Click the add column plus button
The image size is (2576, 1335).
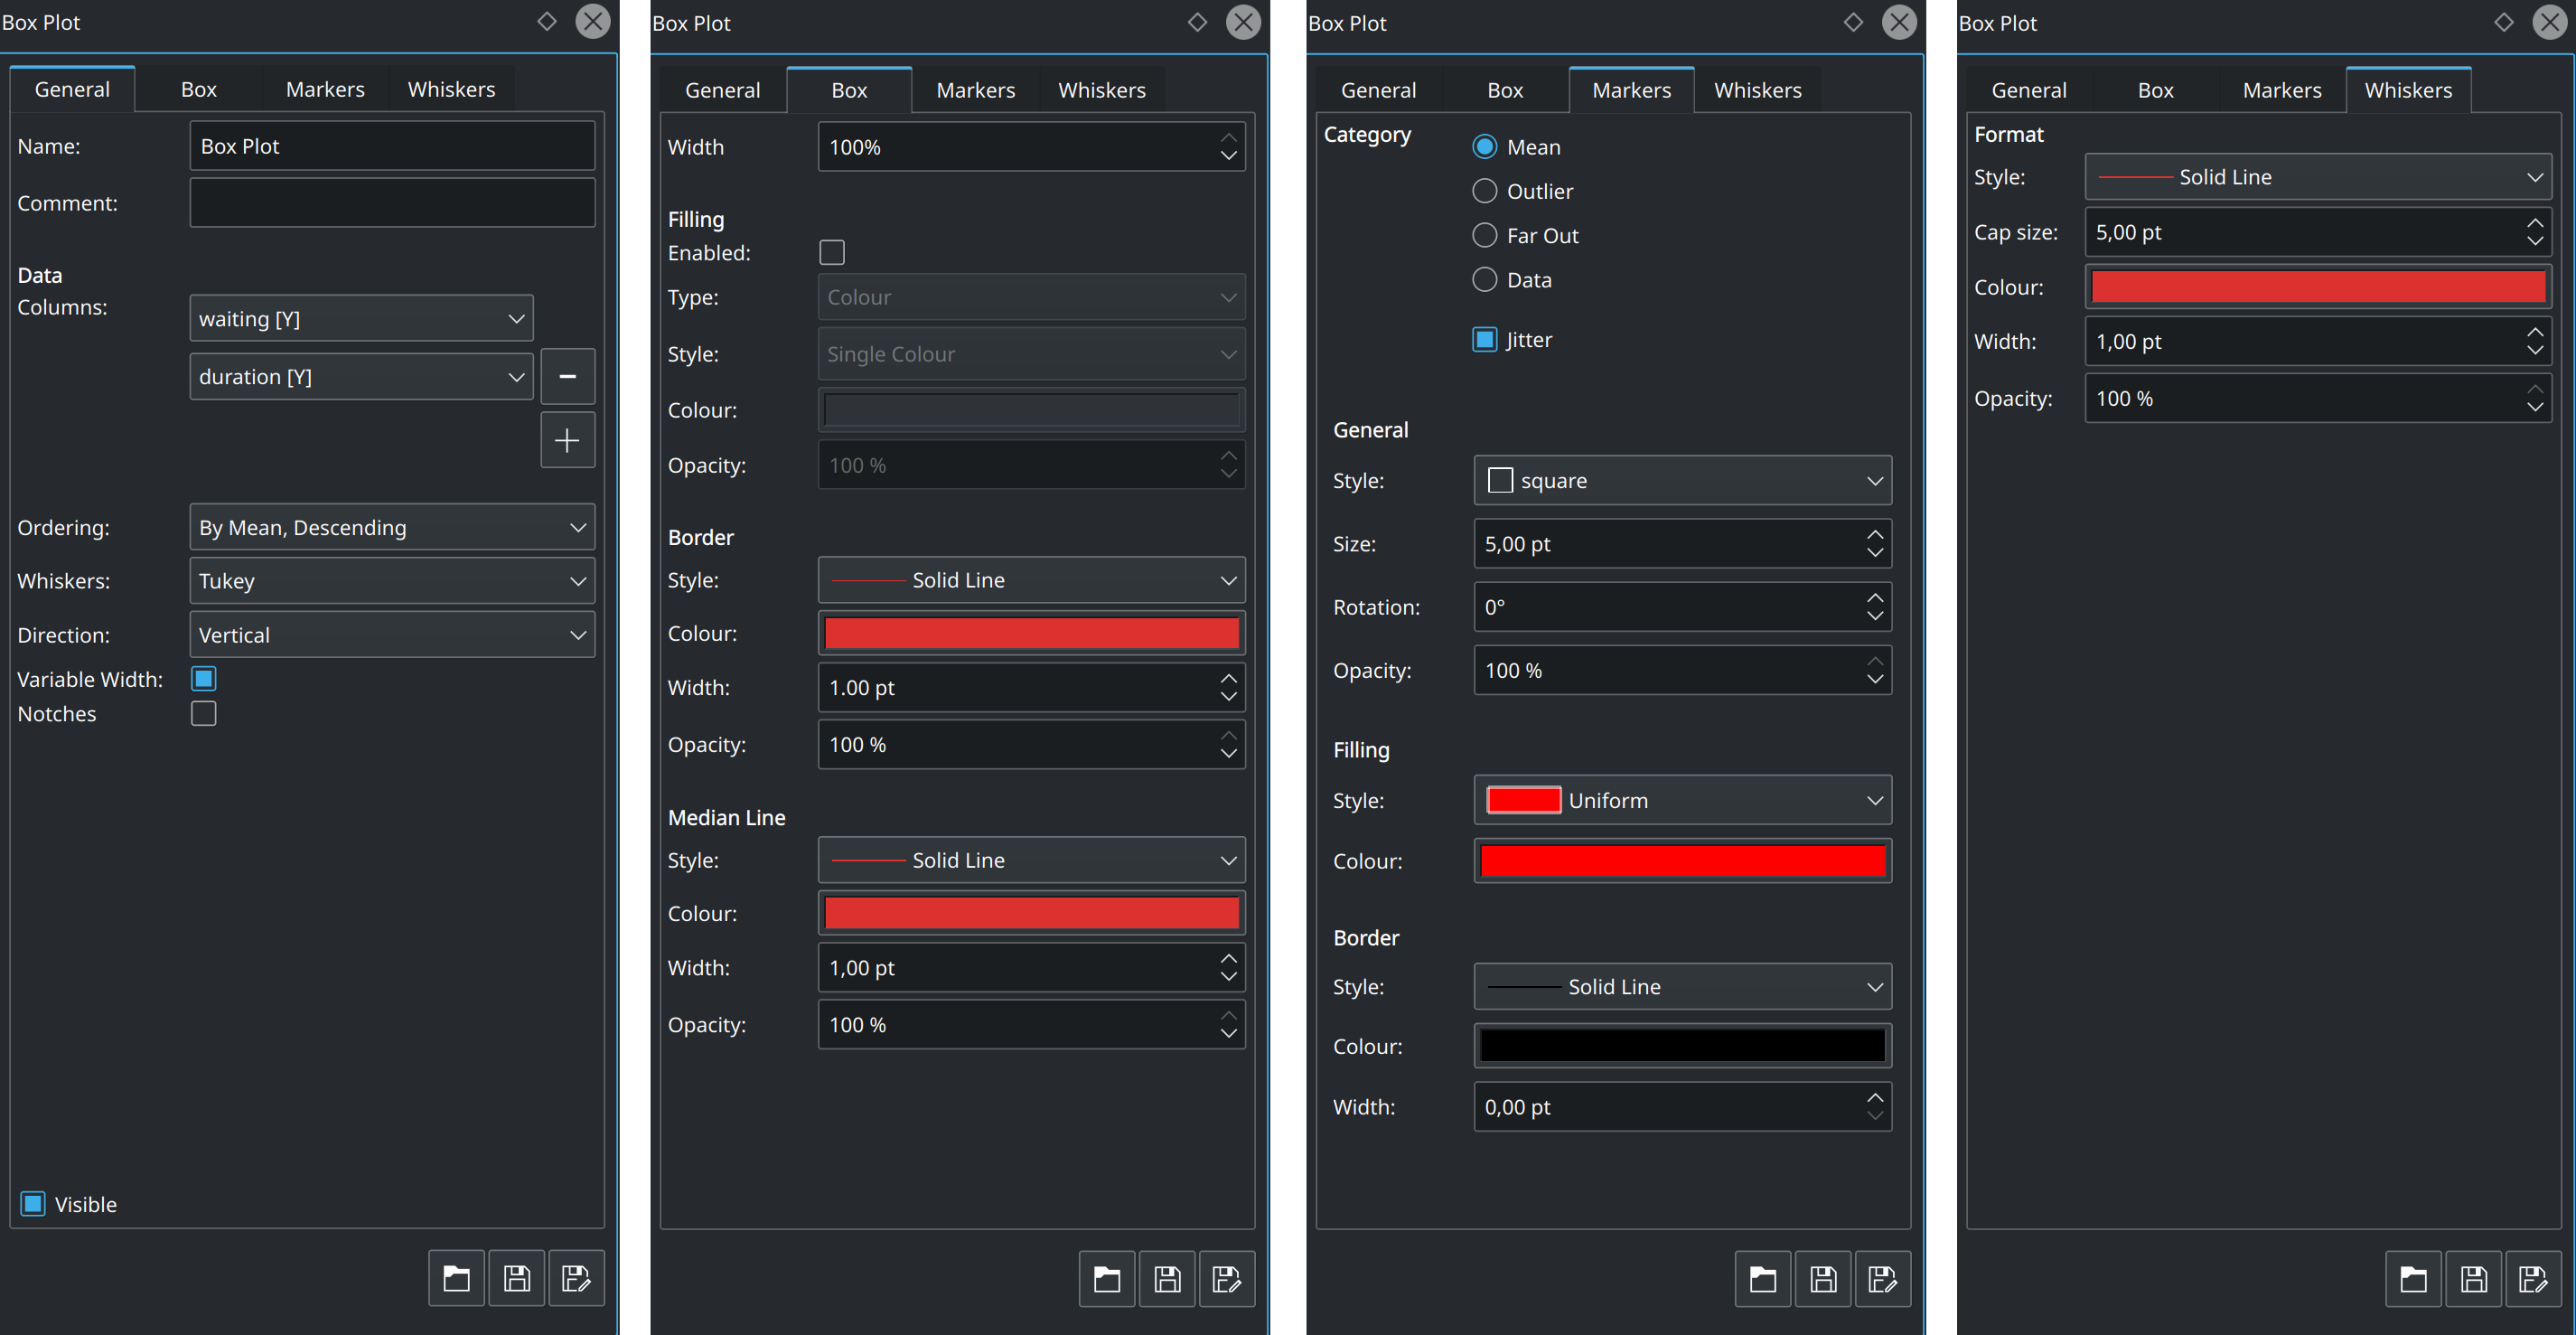[567, 440]
